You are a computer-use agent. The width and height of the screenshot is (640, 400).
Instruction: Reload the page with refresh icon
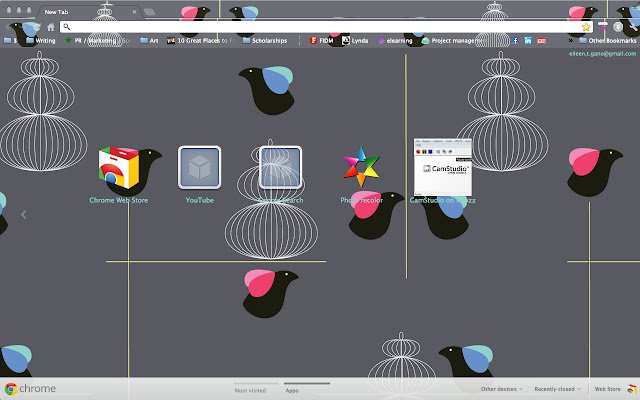(x=37, y=27)
